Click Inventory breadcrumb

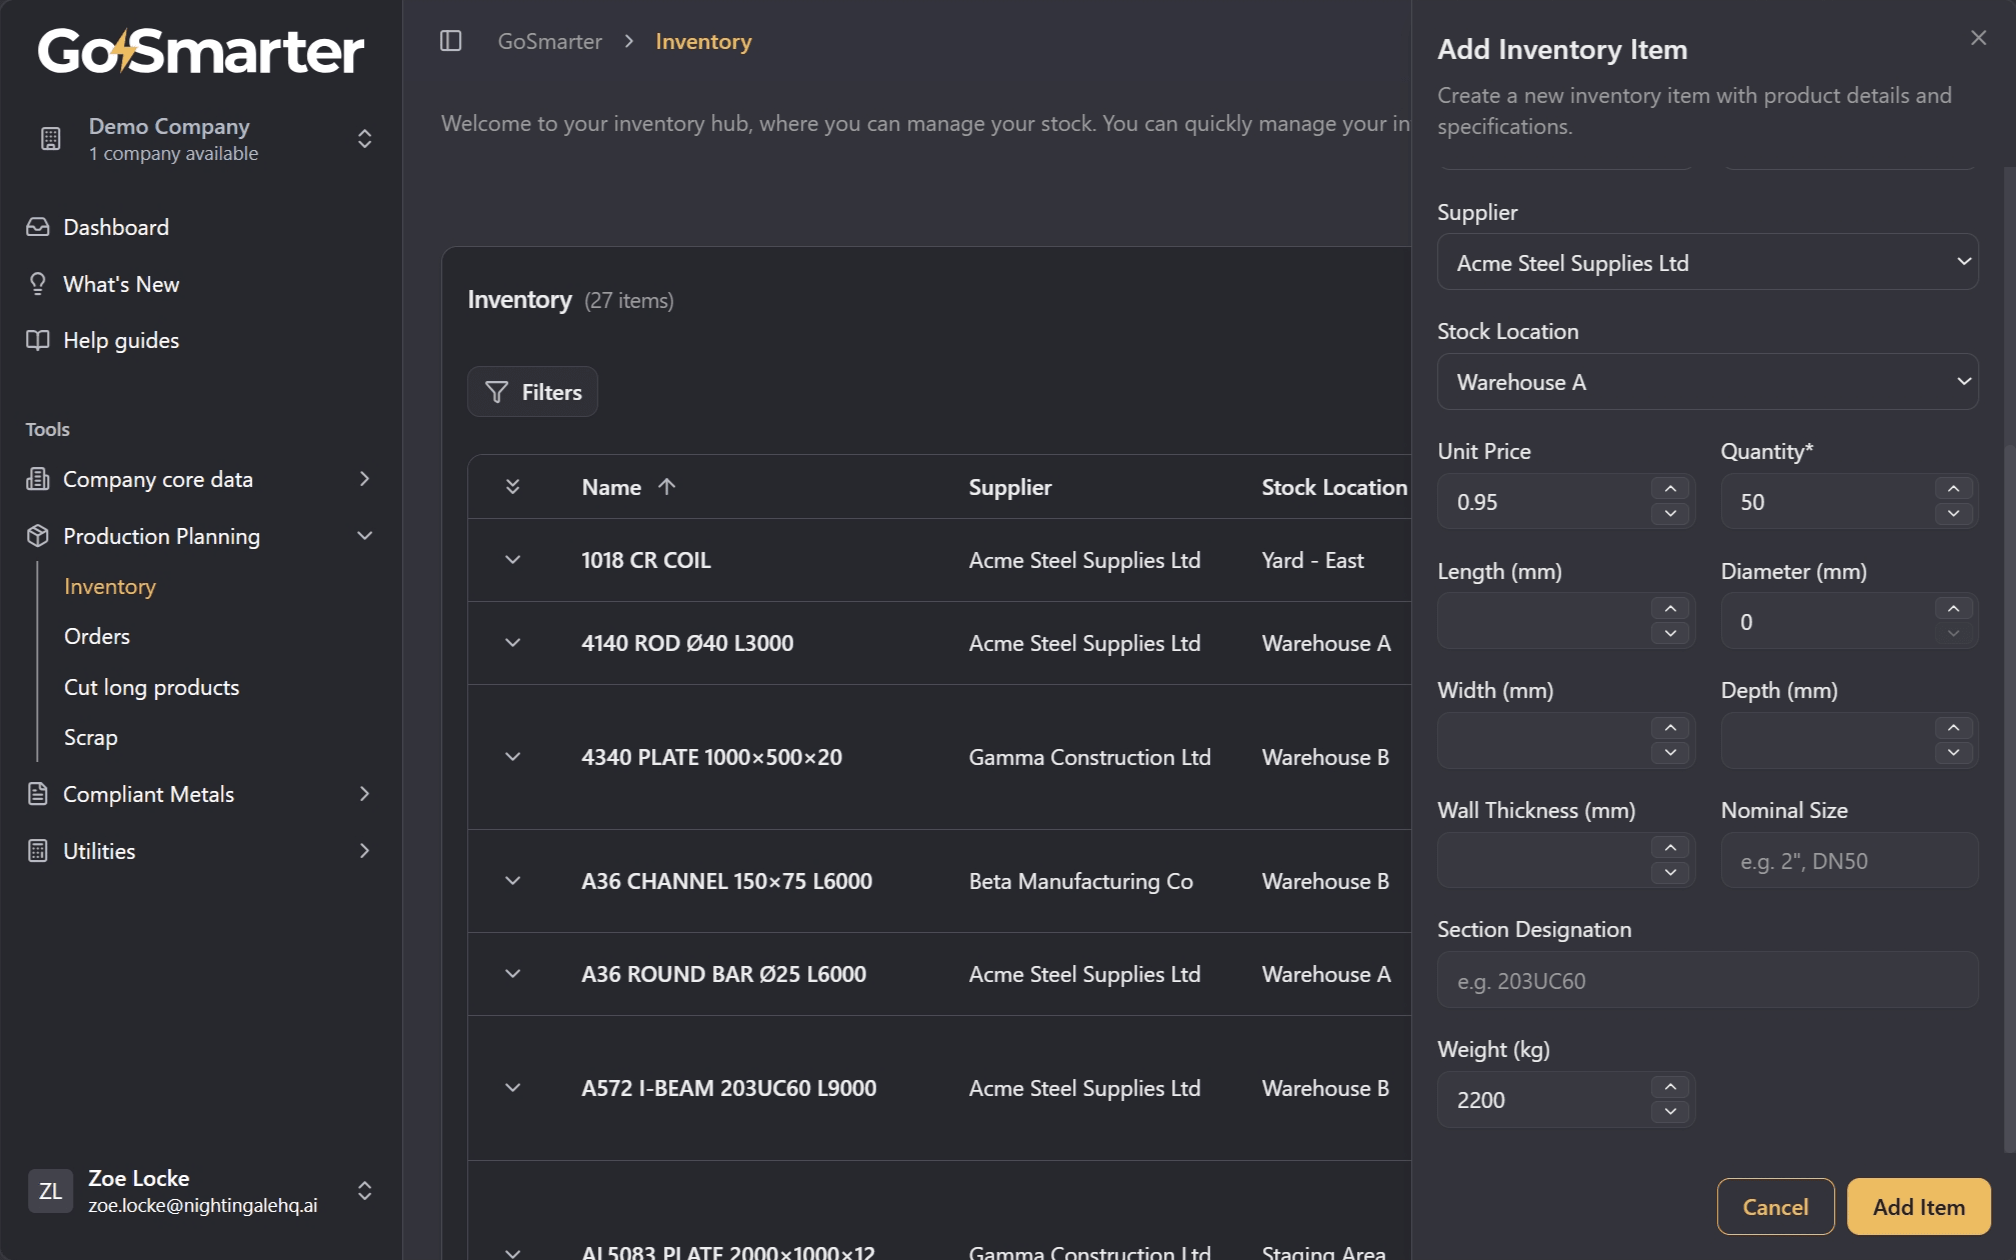pos(703,41)
